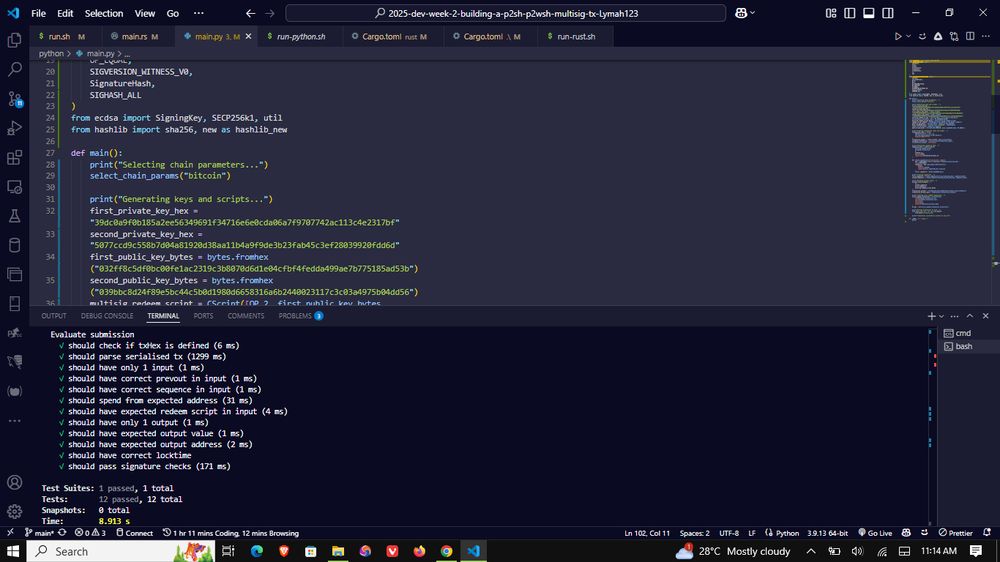Select Python language mode in status bar
This screenshot has height=562, width=1000.
coord(787,533)
